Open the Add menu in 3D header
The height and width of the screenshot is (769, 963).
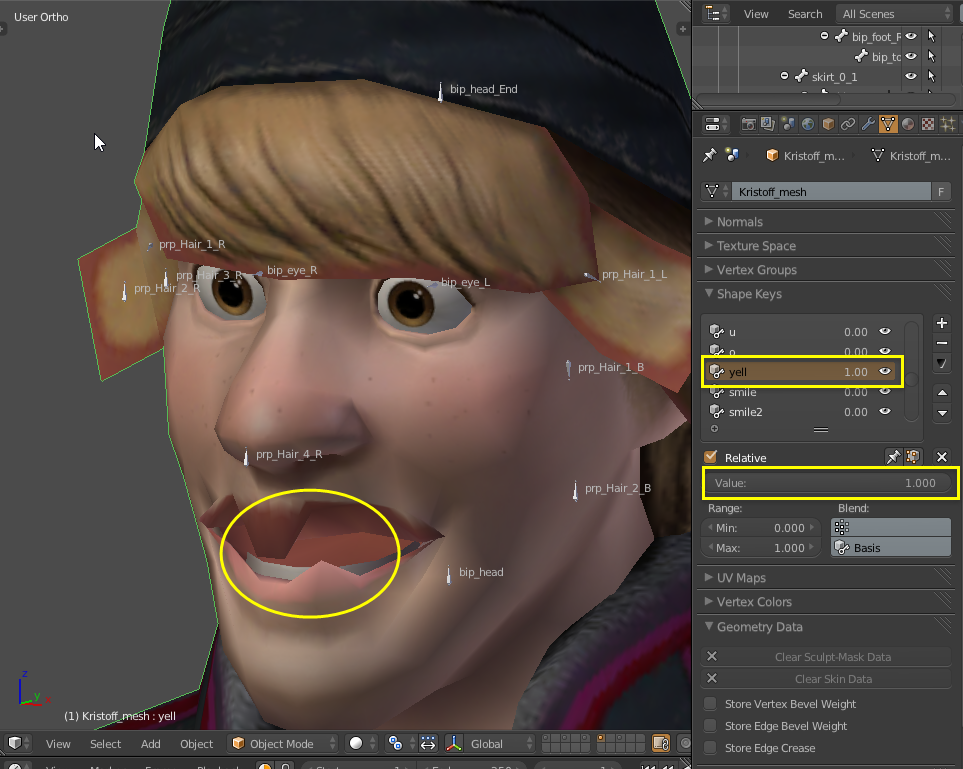pyautogui.click(x=150, y=744)
